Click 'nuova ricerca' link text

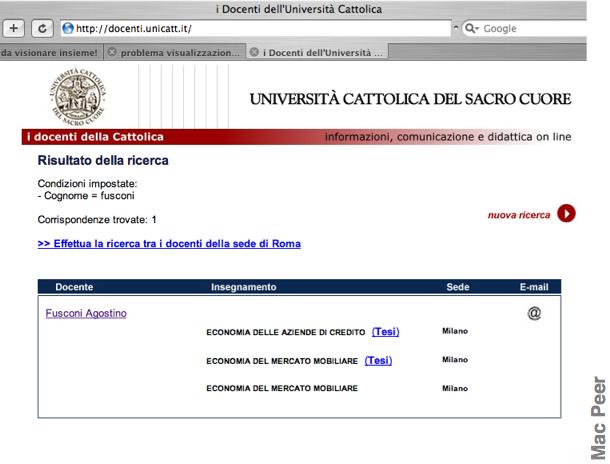519,215
